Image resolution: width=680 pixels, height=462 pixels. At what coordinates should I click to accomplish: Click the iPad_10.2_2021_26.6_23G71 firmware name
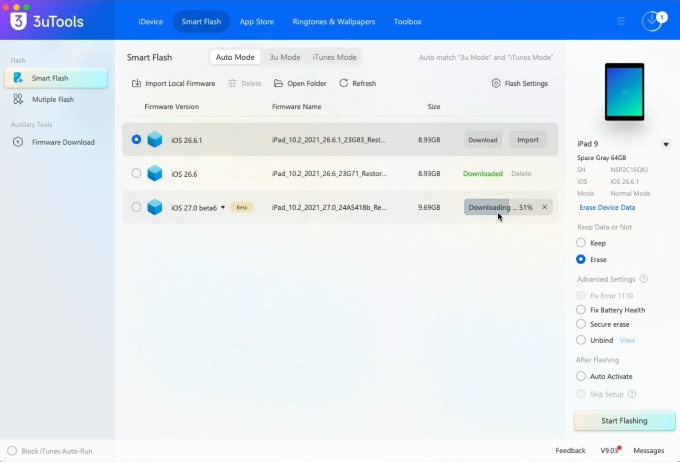pyautogui.click(x=330, y=174)
